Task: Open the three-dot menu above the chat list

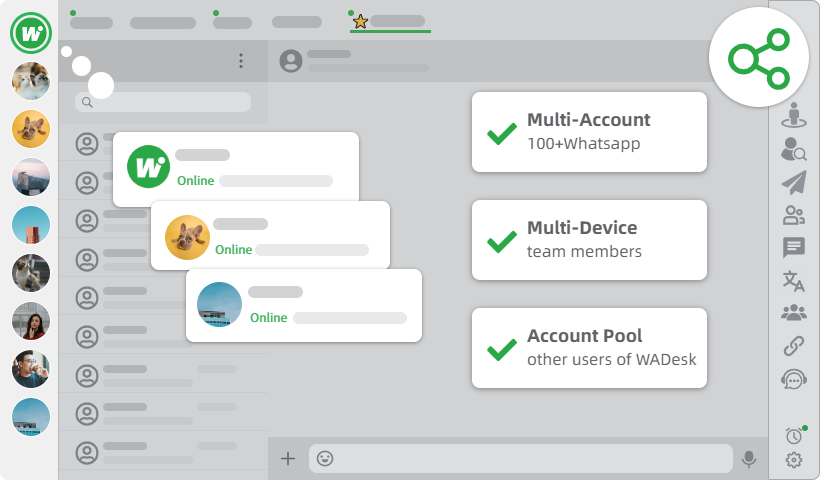Action: pos(241,61)
